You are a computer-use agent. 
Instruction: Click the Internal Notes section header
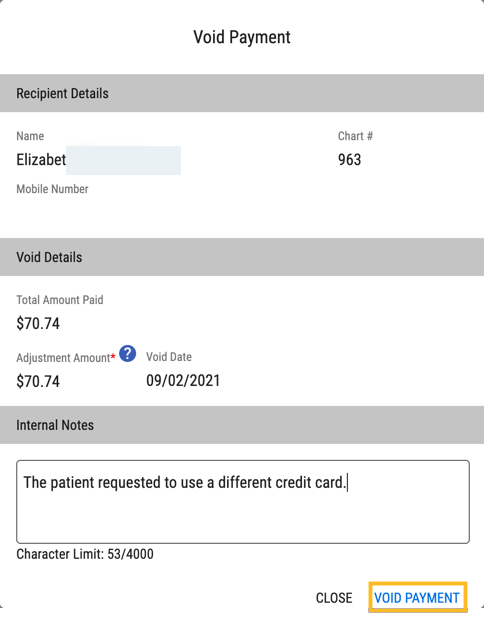coord(242,425)
